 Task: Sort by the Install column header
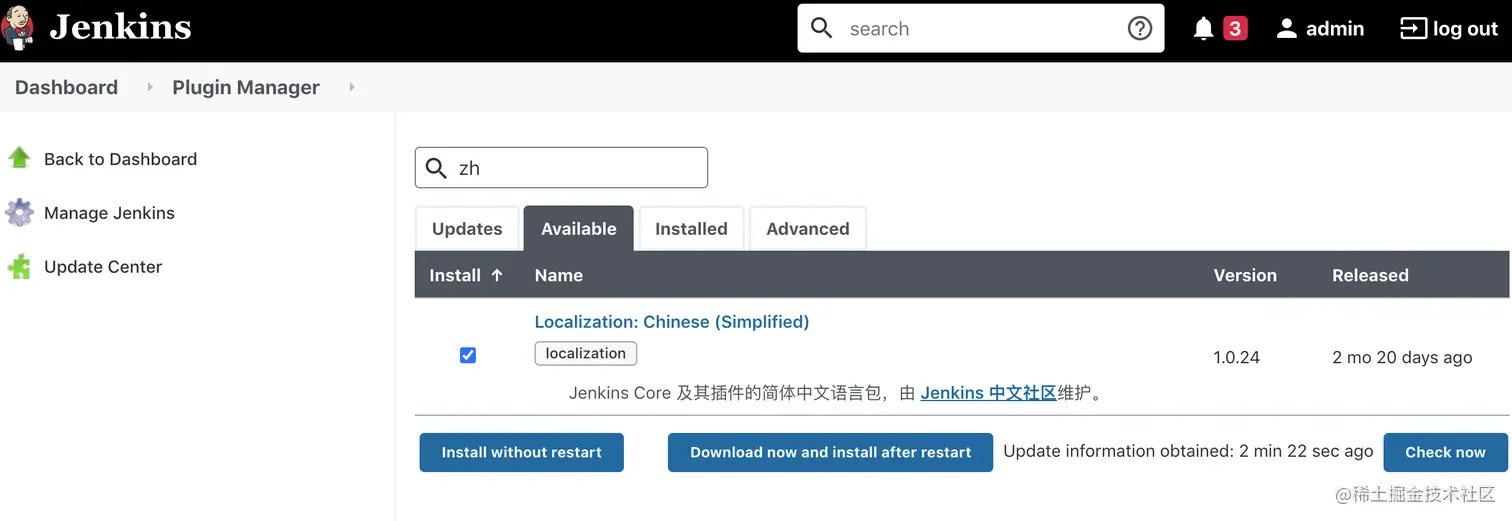[x=466, y=275]
